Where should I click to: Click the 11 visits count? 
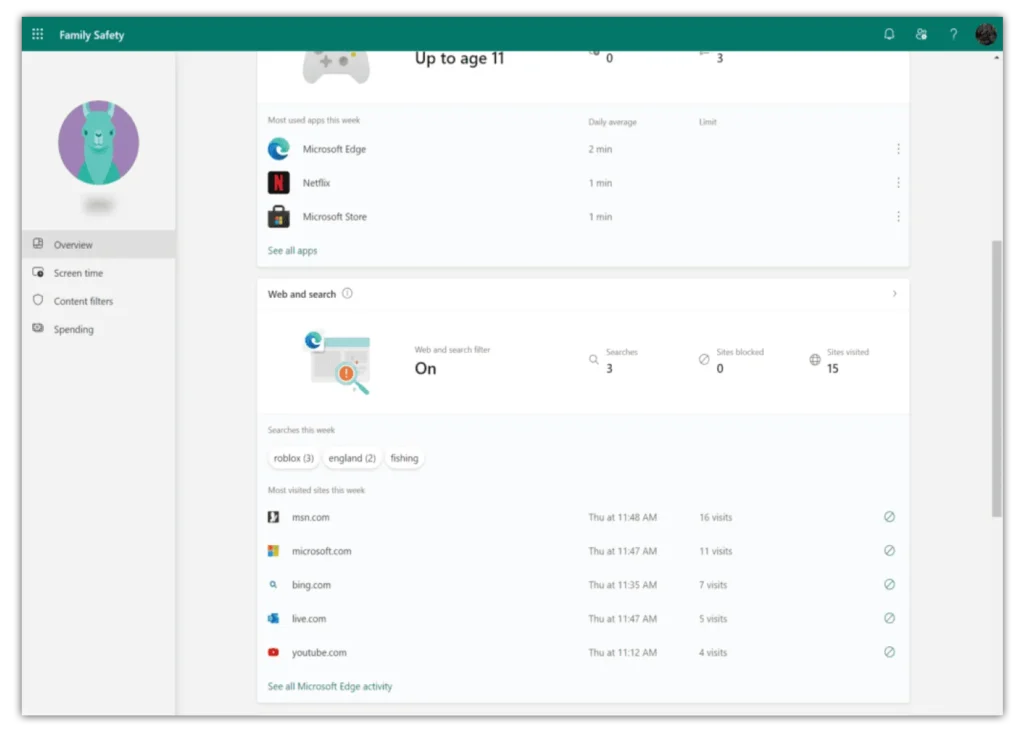click(716, 551)
